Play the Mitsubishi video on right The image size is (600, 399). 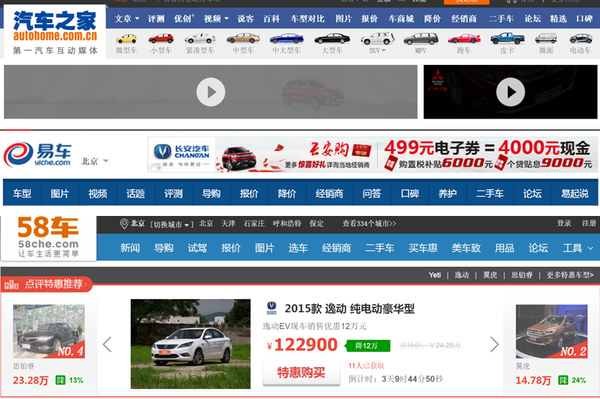[x=510, y=92]
